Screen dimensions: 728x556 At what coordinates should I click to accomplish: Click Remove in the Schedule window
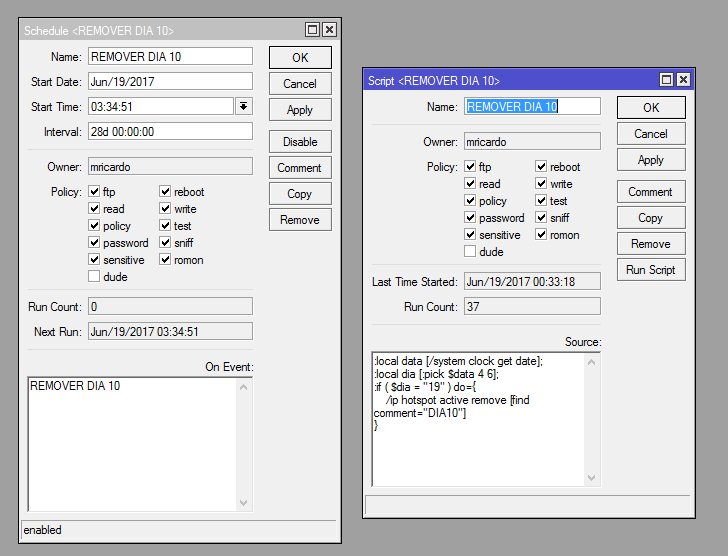click(300, 220)
